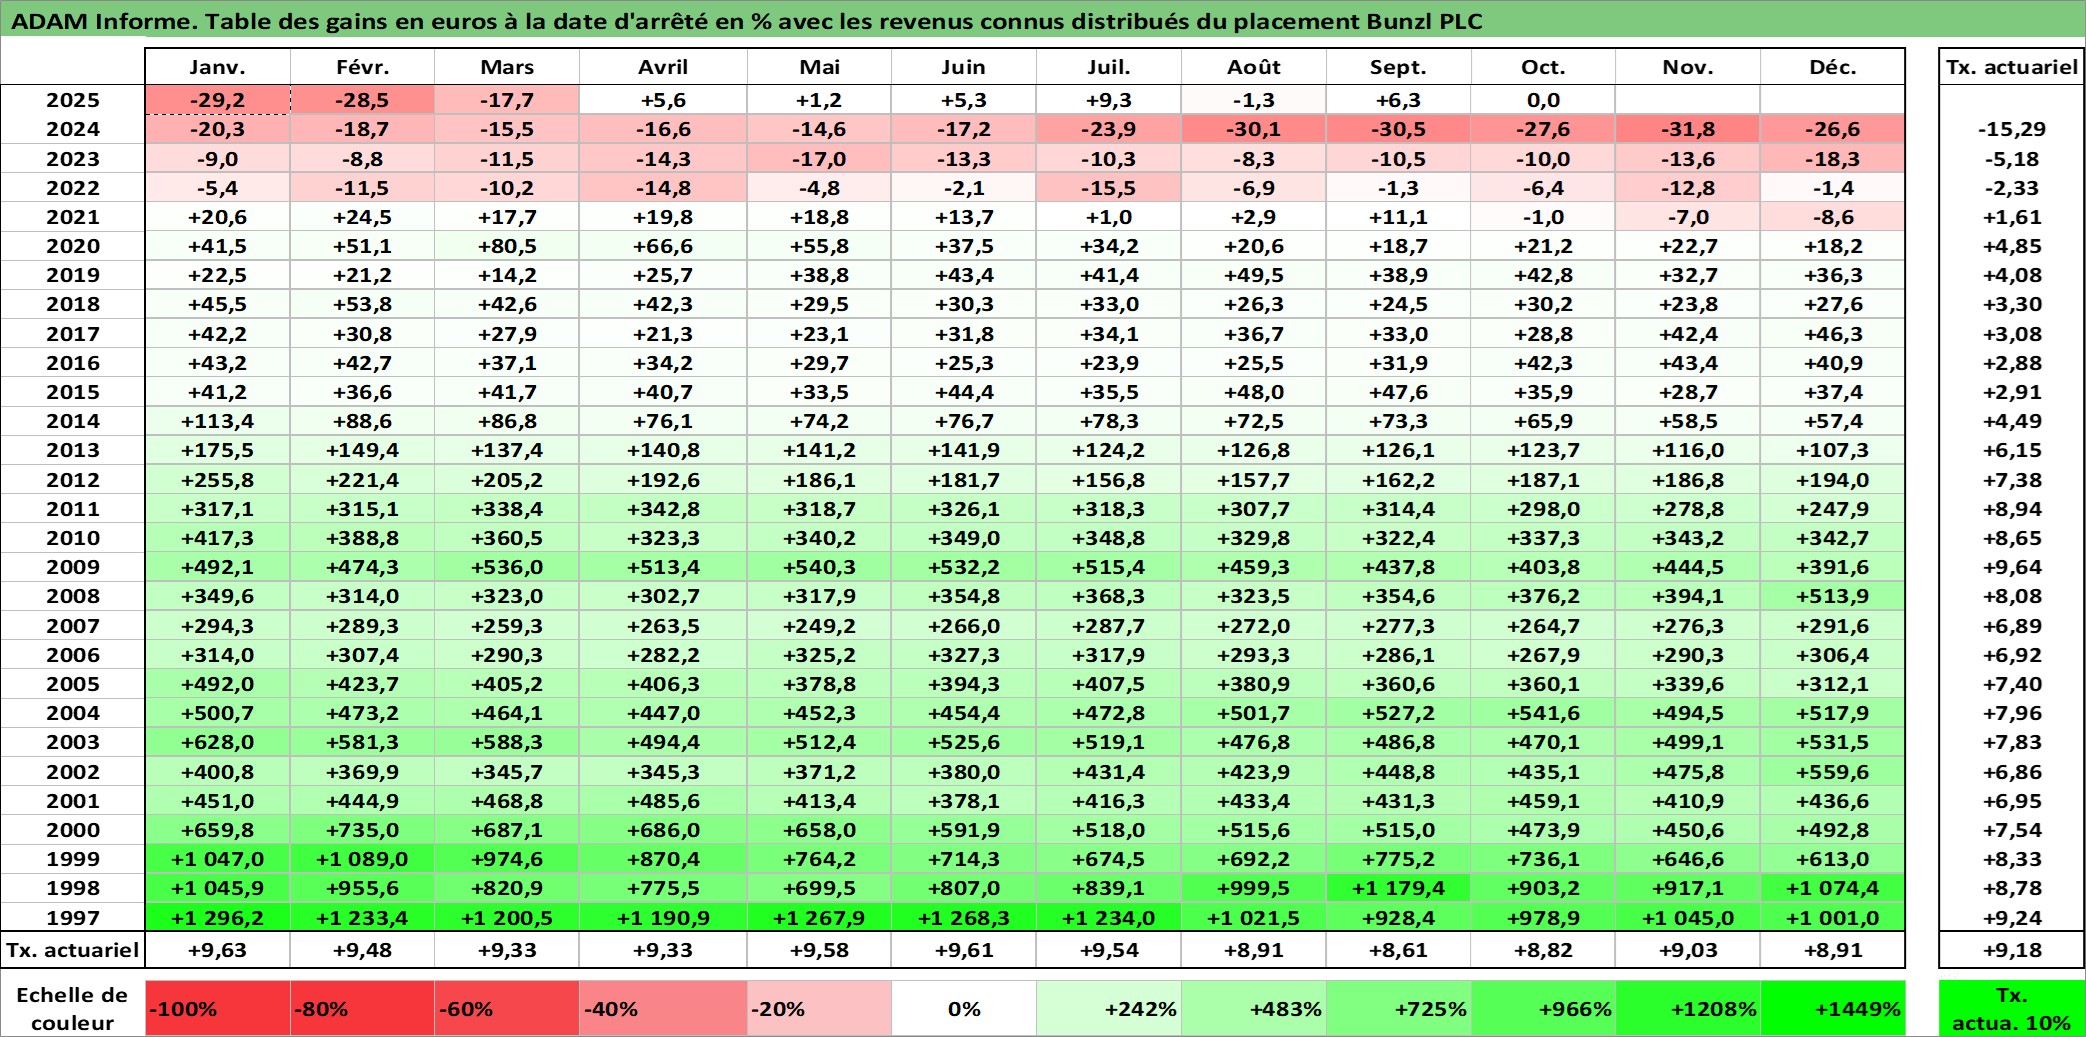Viewport: 2086px width, 1037px height.
Task: Click the +9,64 actuarial rate for 2009
Action: point(2012,567)
